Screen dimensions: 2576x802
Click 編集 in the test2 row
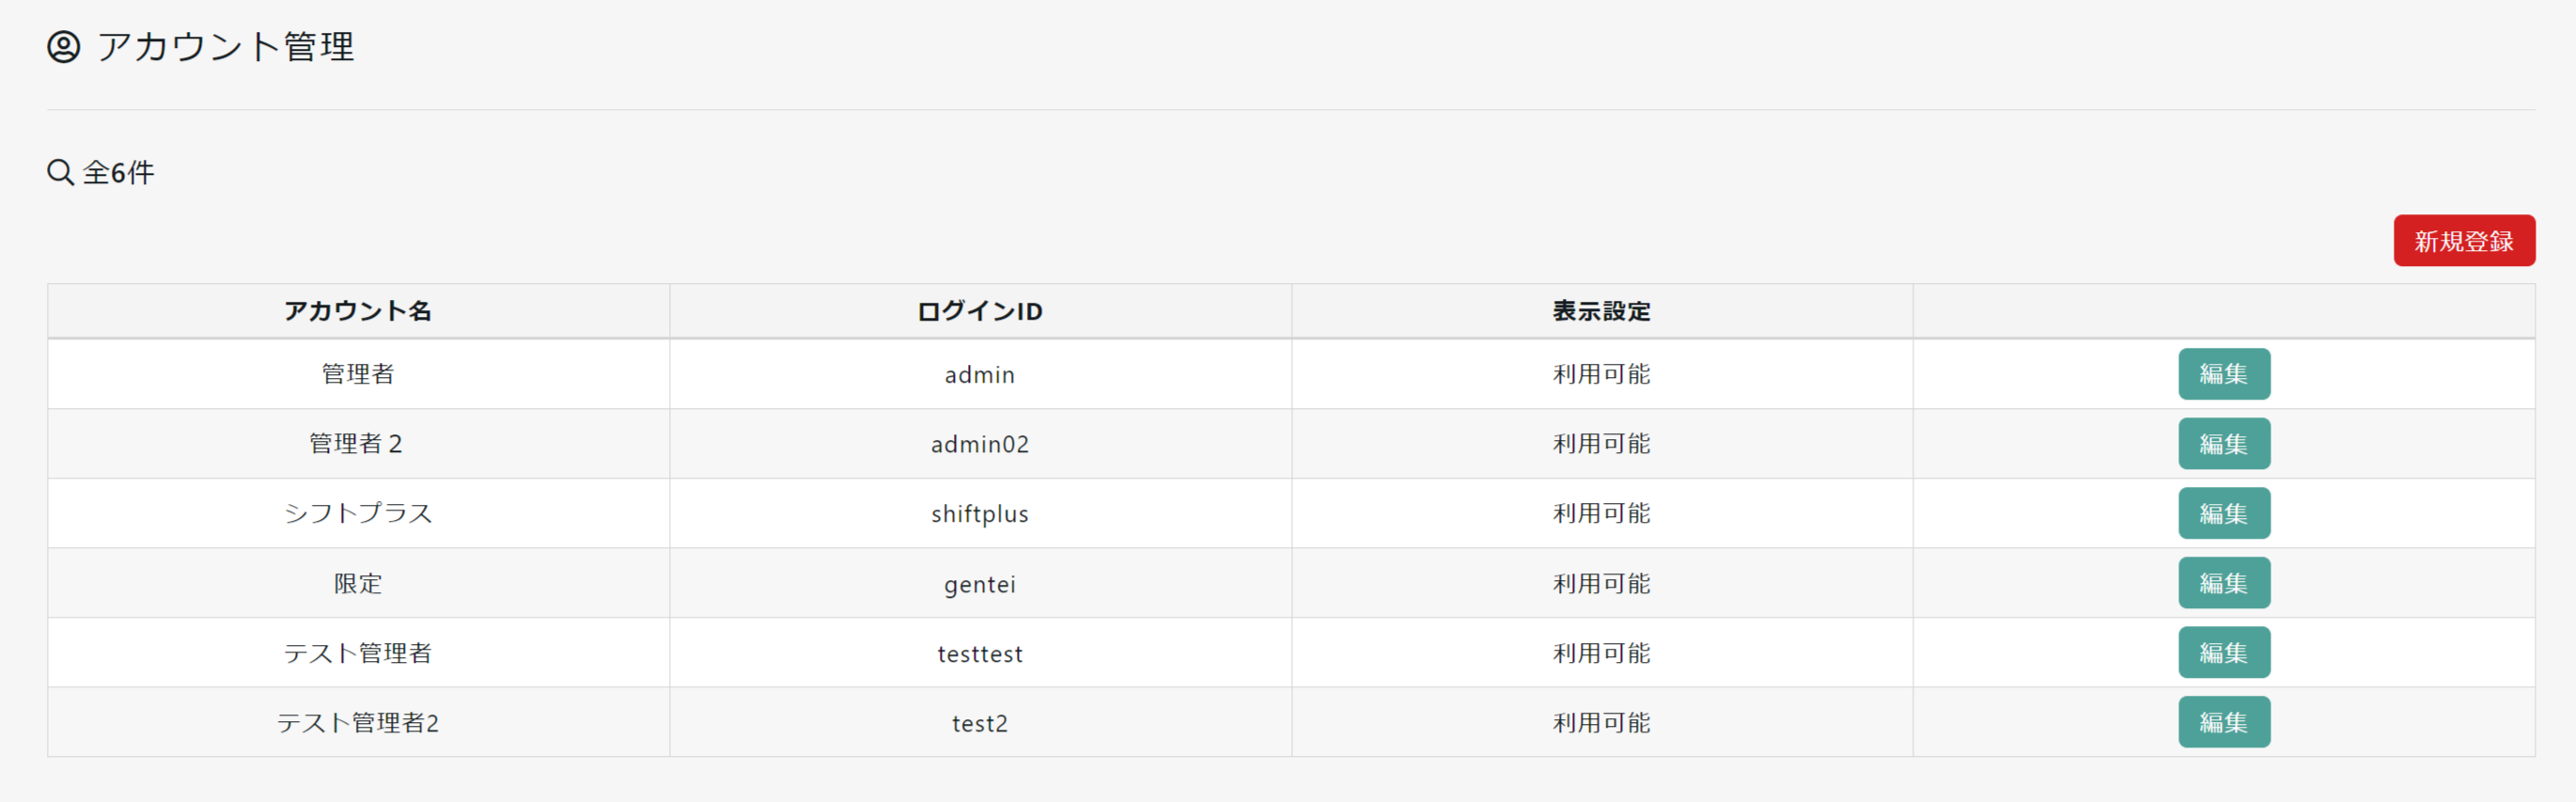click(x=2223, y=722)
